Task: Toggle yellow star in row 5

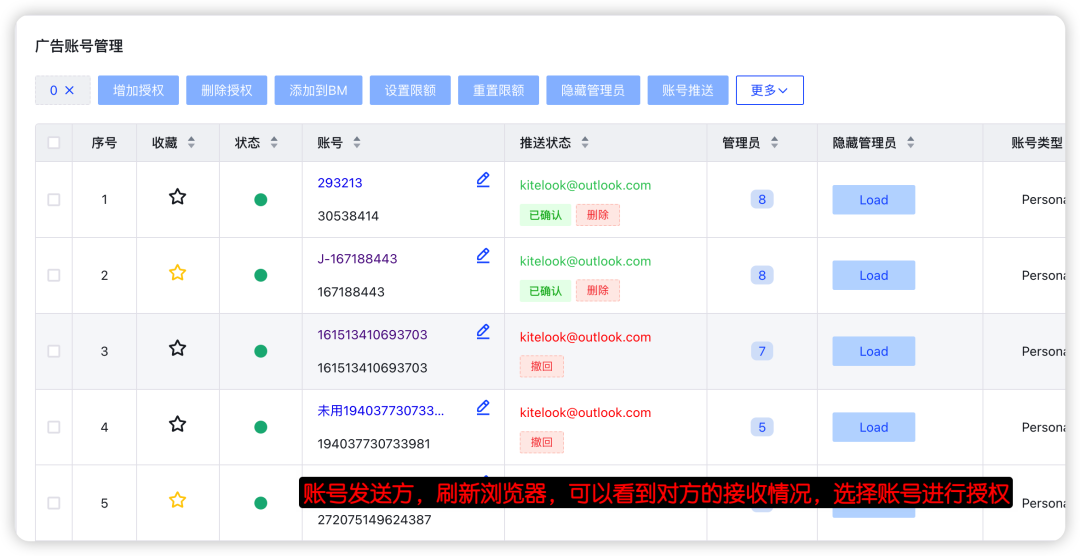Action: click(178, 500)
